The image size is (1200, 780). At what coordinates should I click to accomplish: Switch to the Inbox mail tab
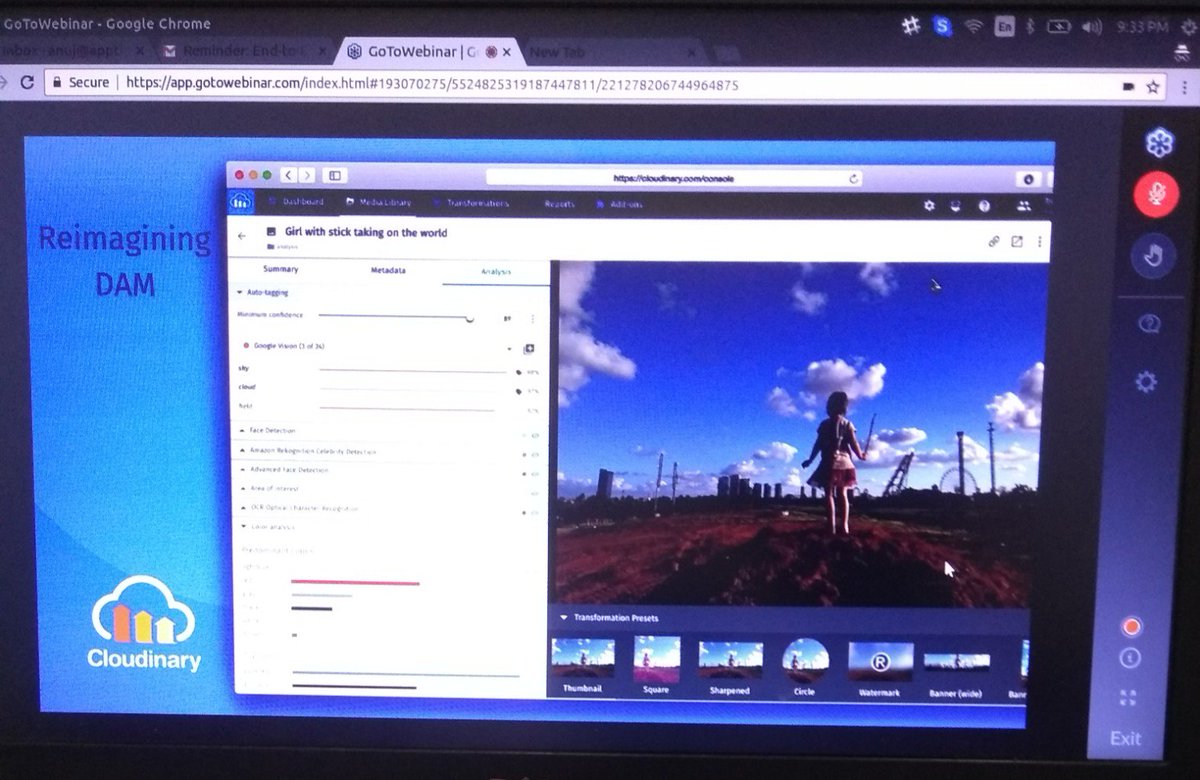pyautogui.click(x=70, y=50)
